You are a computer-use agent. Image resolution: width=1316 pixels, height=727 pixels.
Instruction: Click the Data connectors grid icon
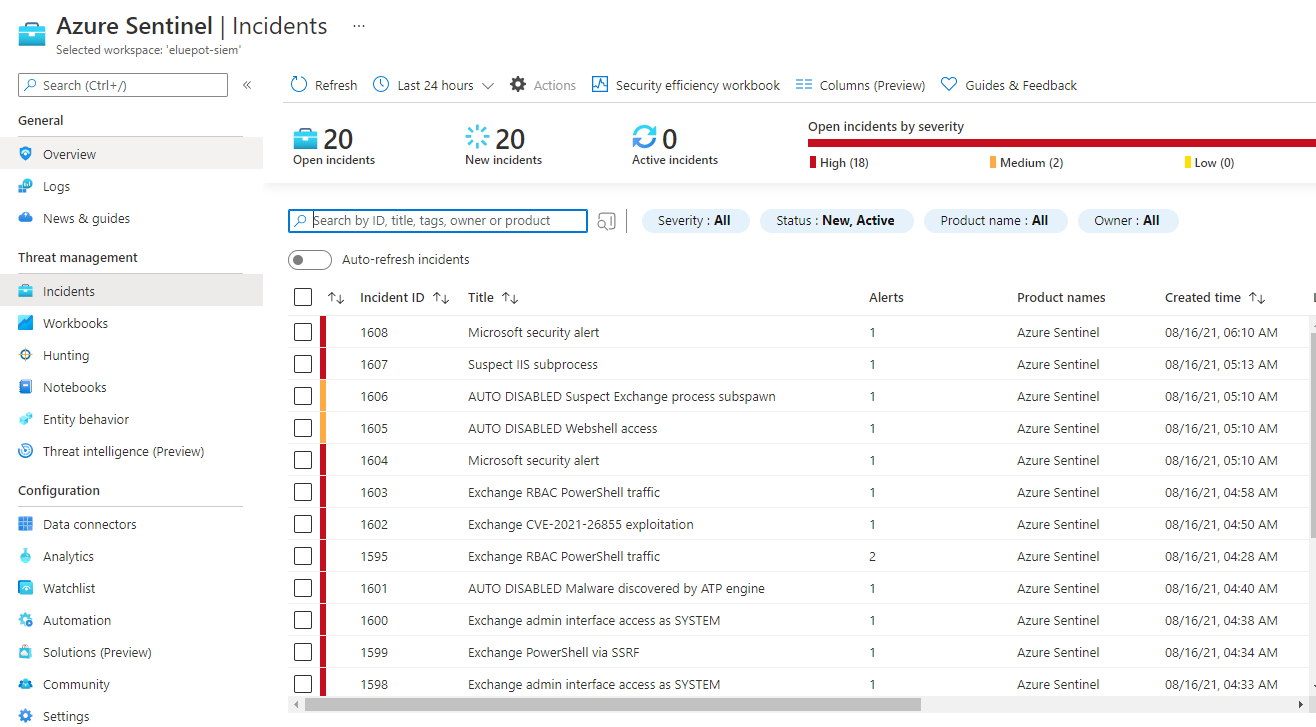click(x=26, y=524)
